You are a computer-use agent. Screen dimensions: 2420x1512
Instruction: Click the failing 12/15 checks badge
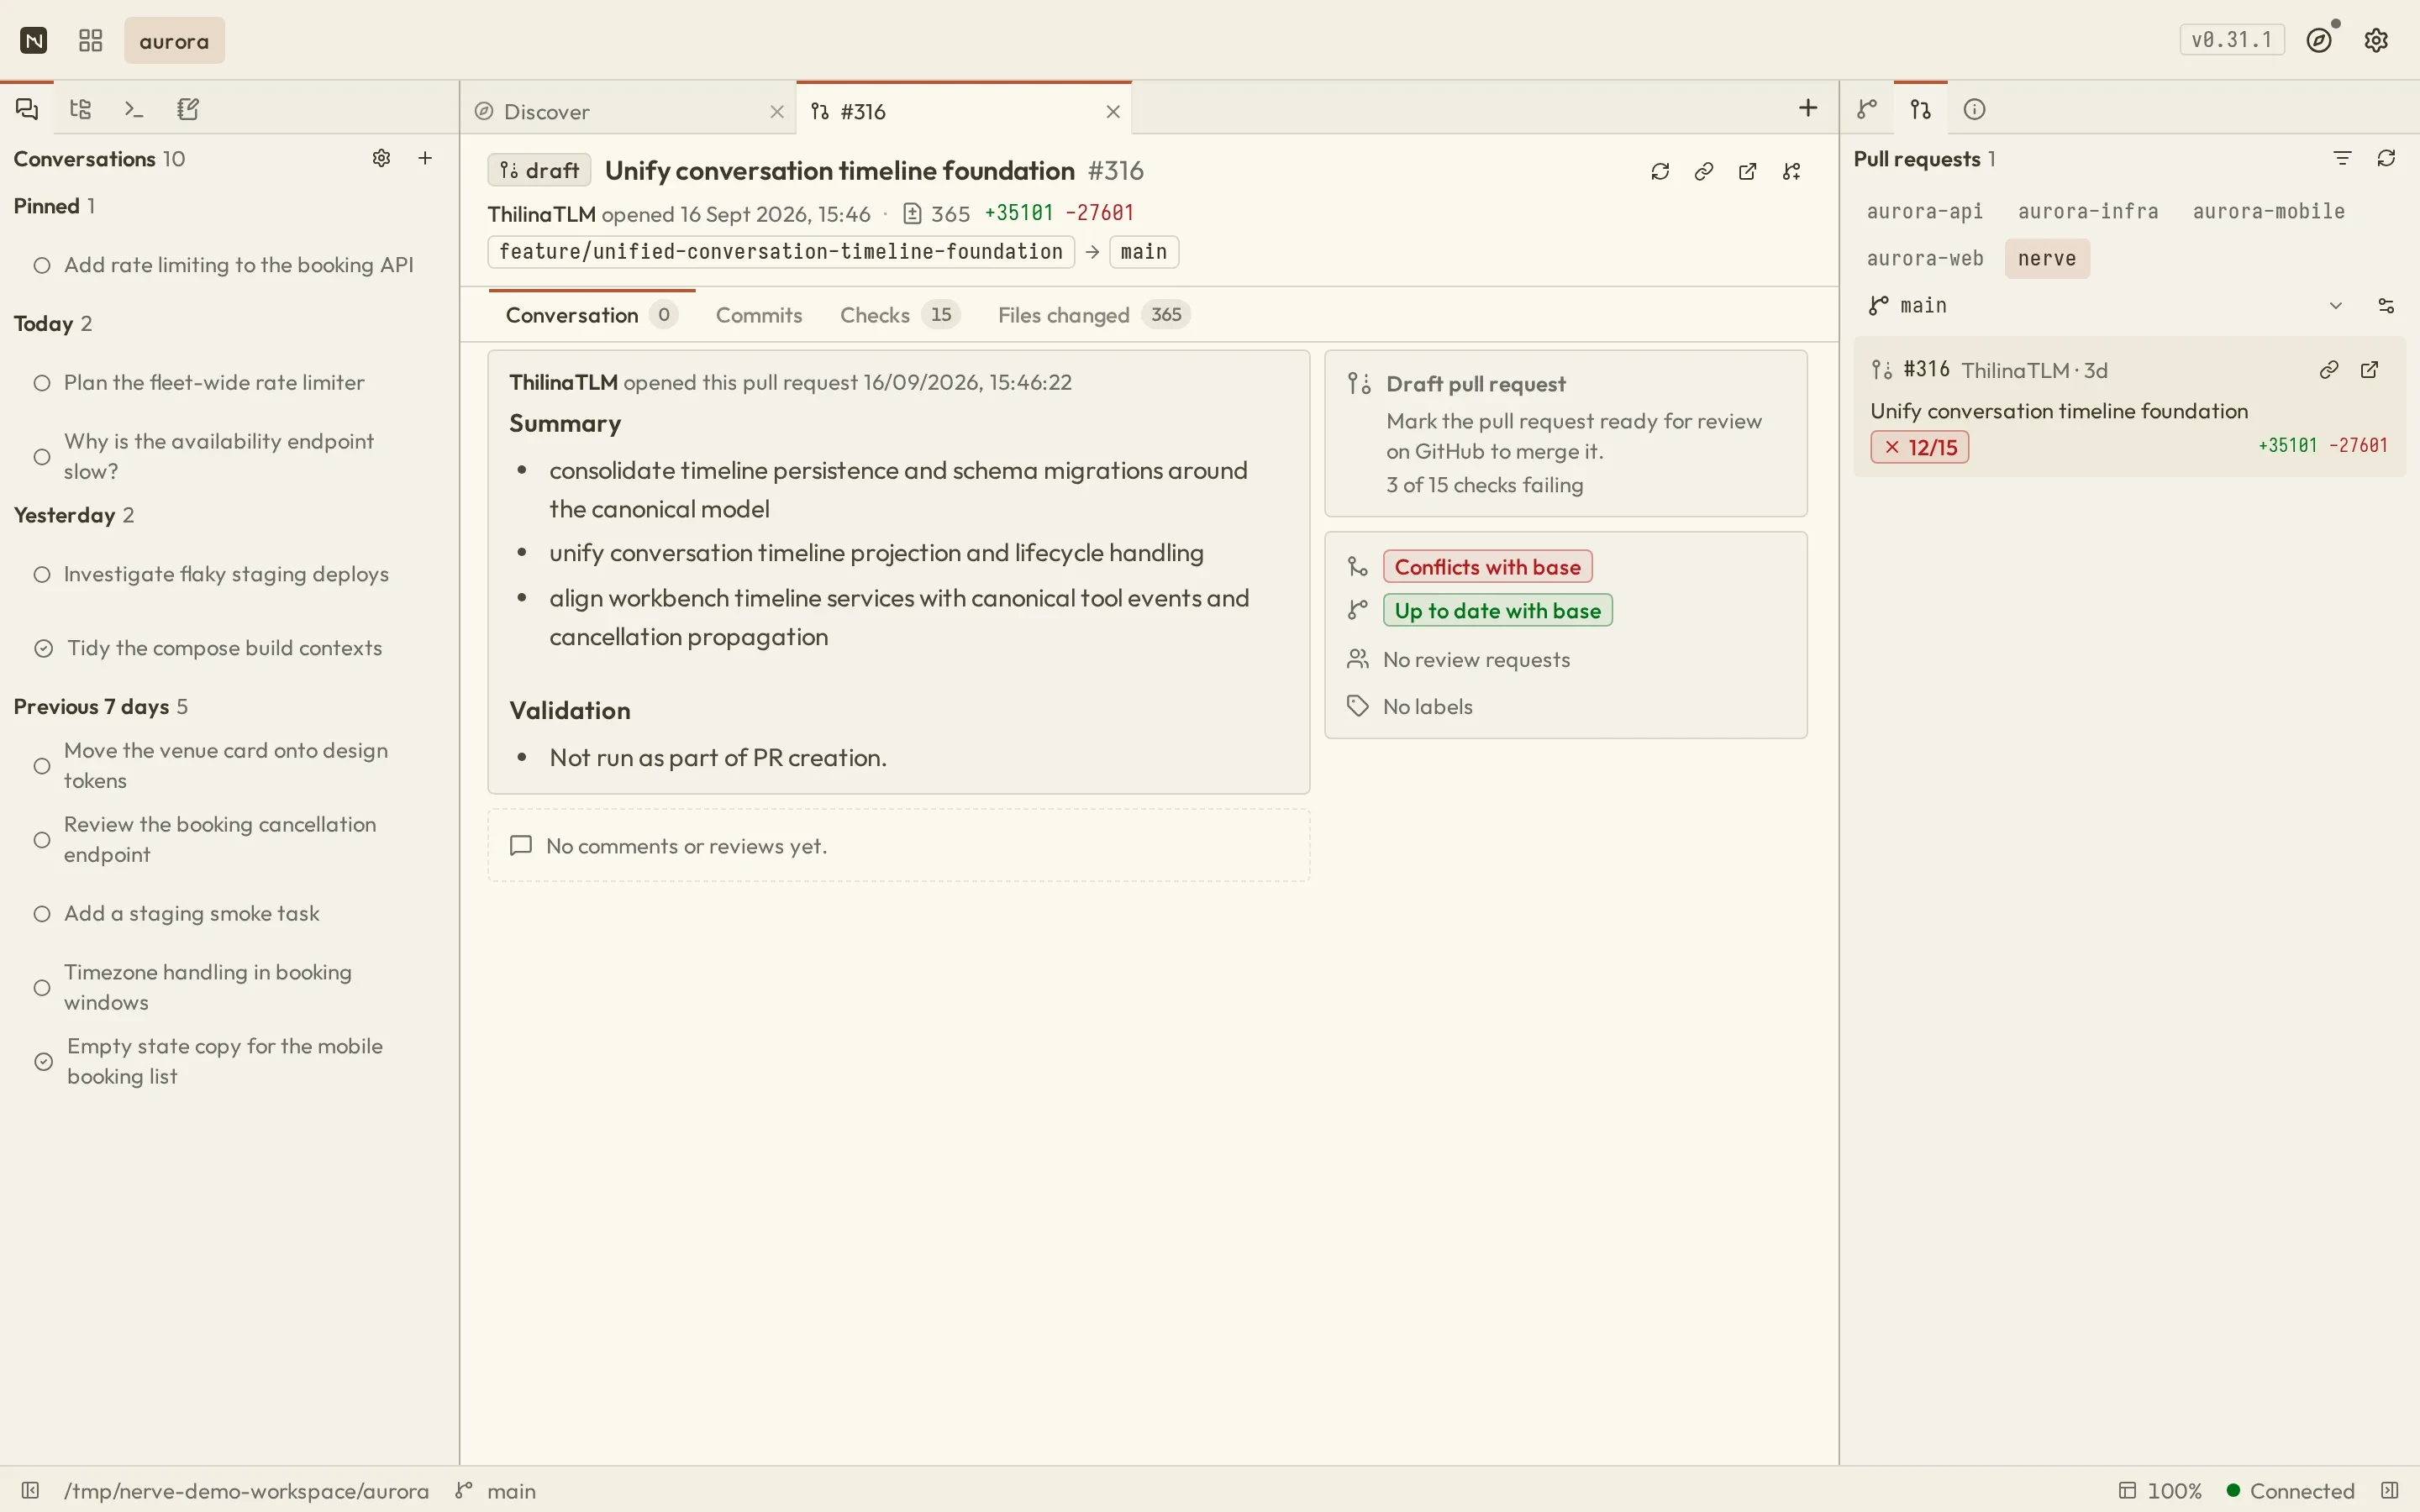coord(1920,447)
